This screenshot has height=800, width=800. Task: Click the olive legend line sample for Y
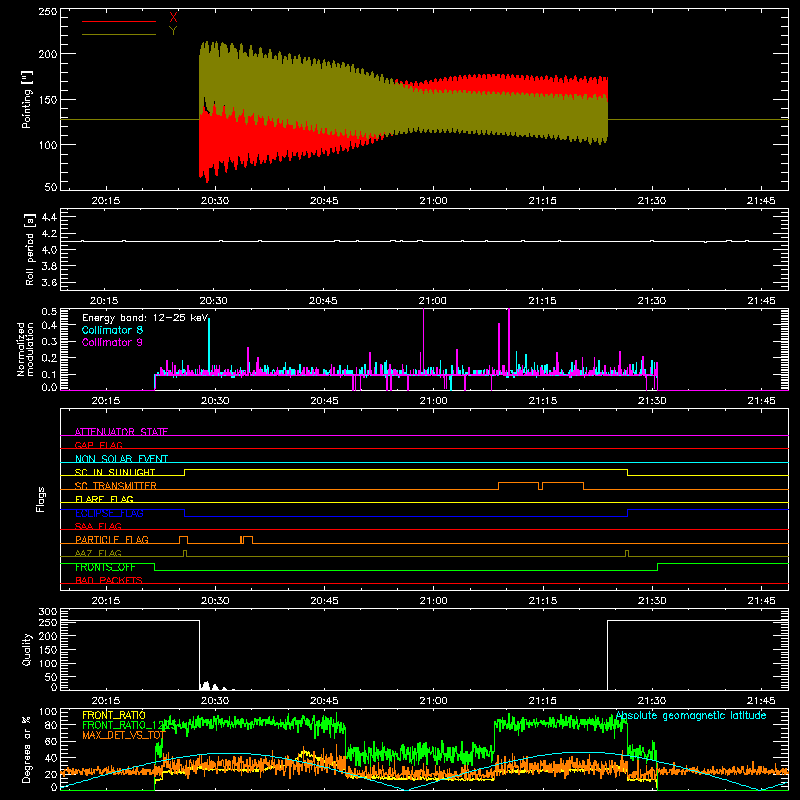coord(119,35)
